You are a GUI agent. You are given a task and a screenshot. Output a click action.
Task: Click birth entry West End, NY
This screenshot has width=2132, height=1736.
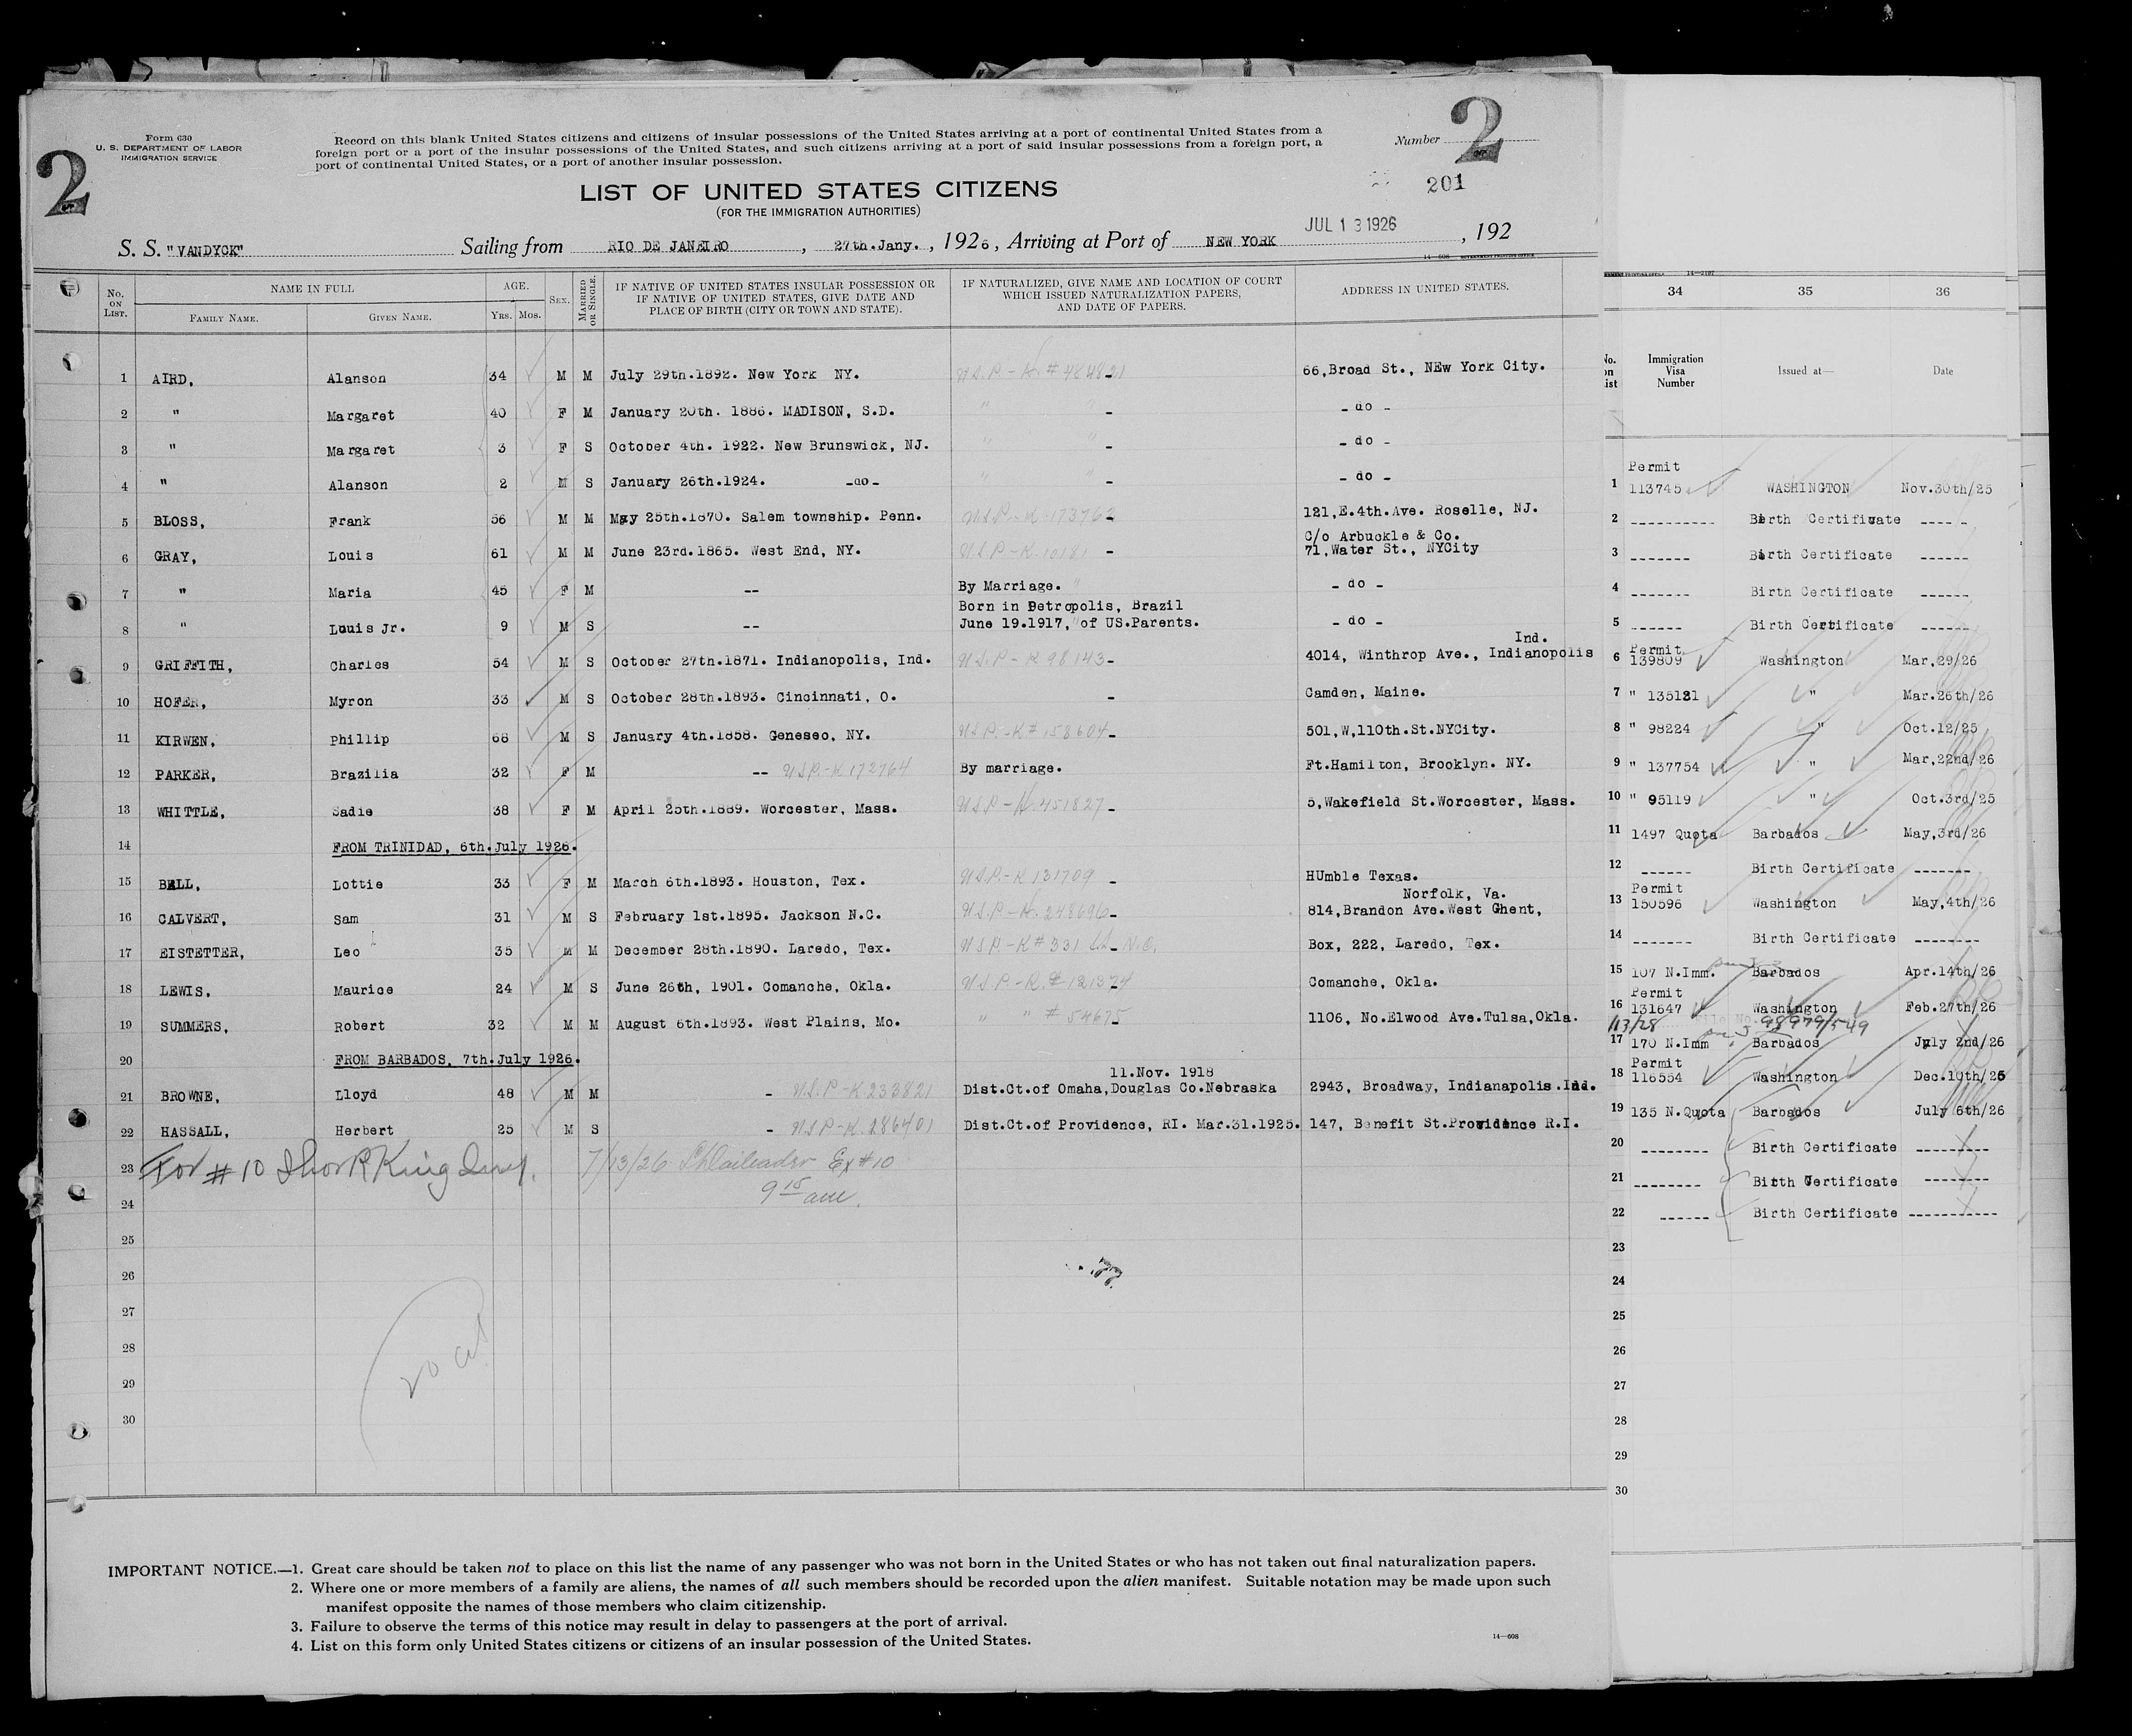point(734,551)
